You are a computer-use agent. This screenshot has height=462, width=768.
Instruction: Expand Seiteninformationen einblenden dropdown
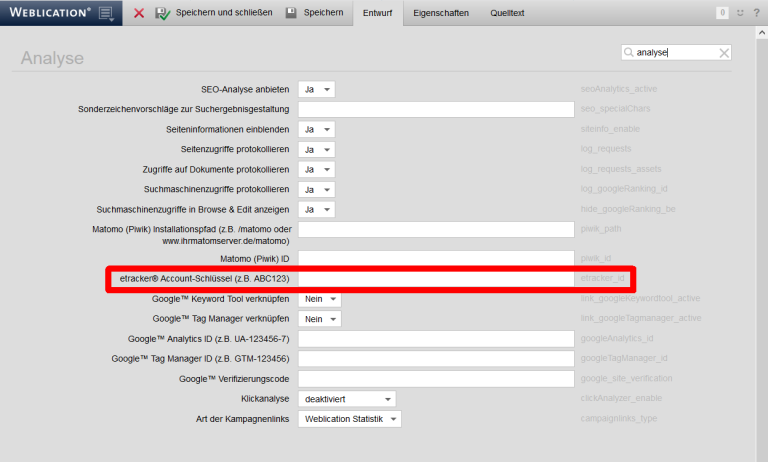click(x=316, y=129)
